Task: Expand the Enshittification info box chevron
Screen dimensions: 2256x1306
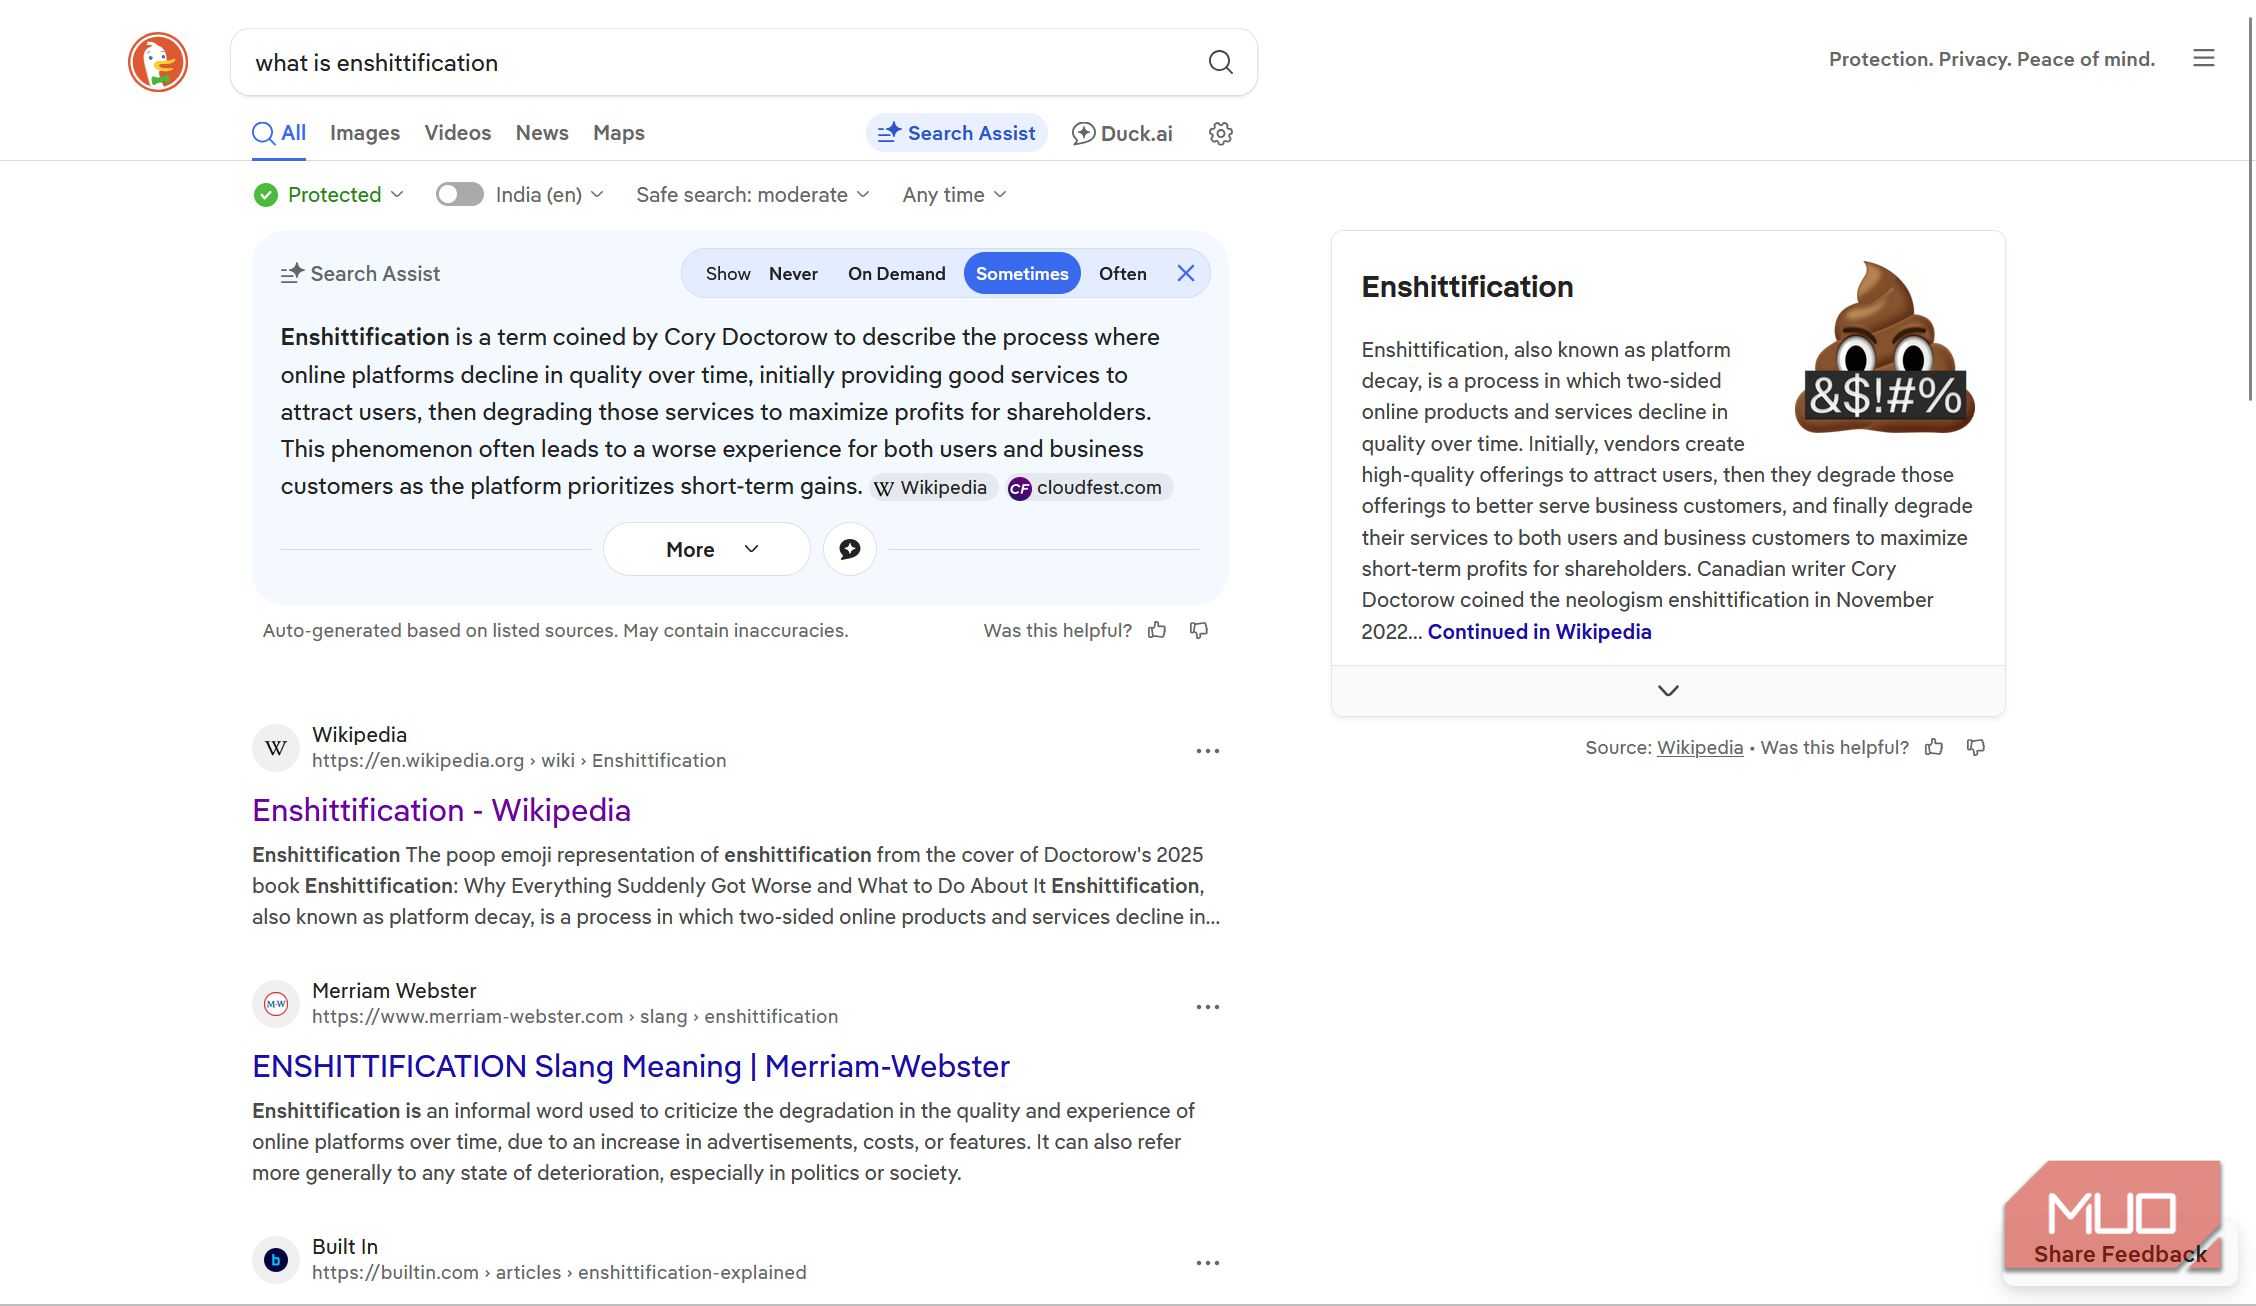Action: pyautogui.click(x=1668, y=691)
